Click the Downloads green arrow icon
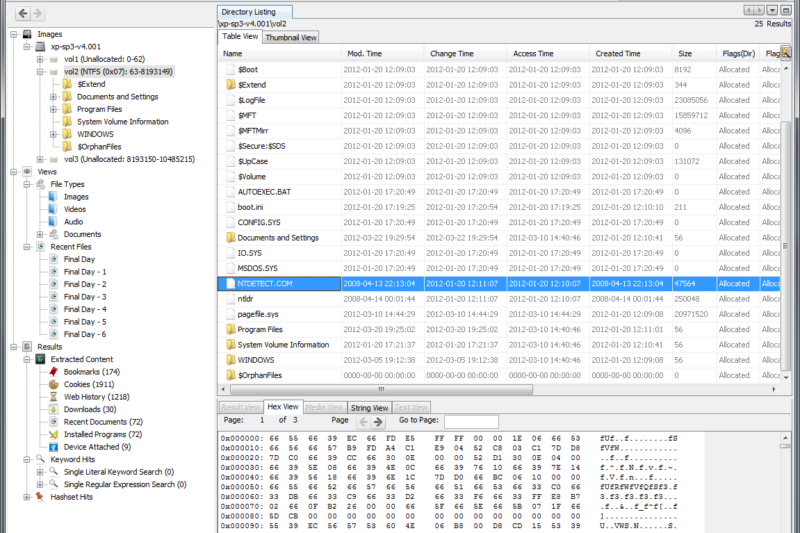Image resolution: width=800 pixels, height=533 pixels. (x=54, y=409)
